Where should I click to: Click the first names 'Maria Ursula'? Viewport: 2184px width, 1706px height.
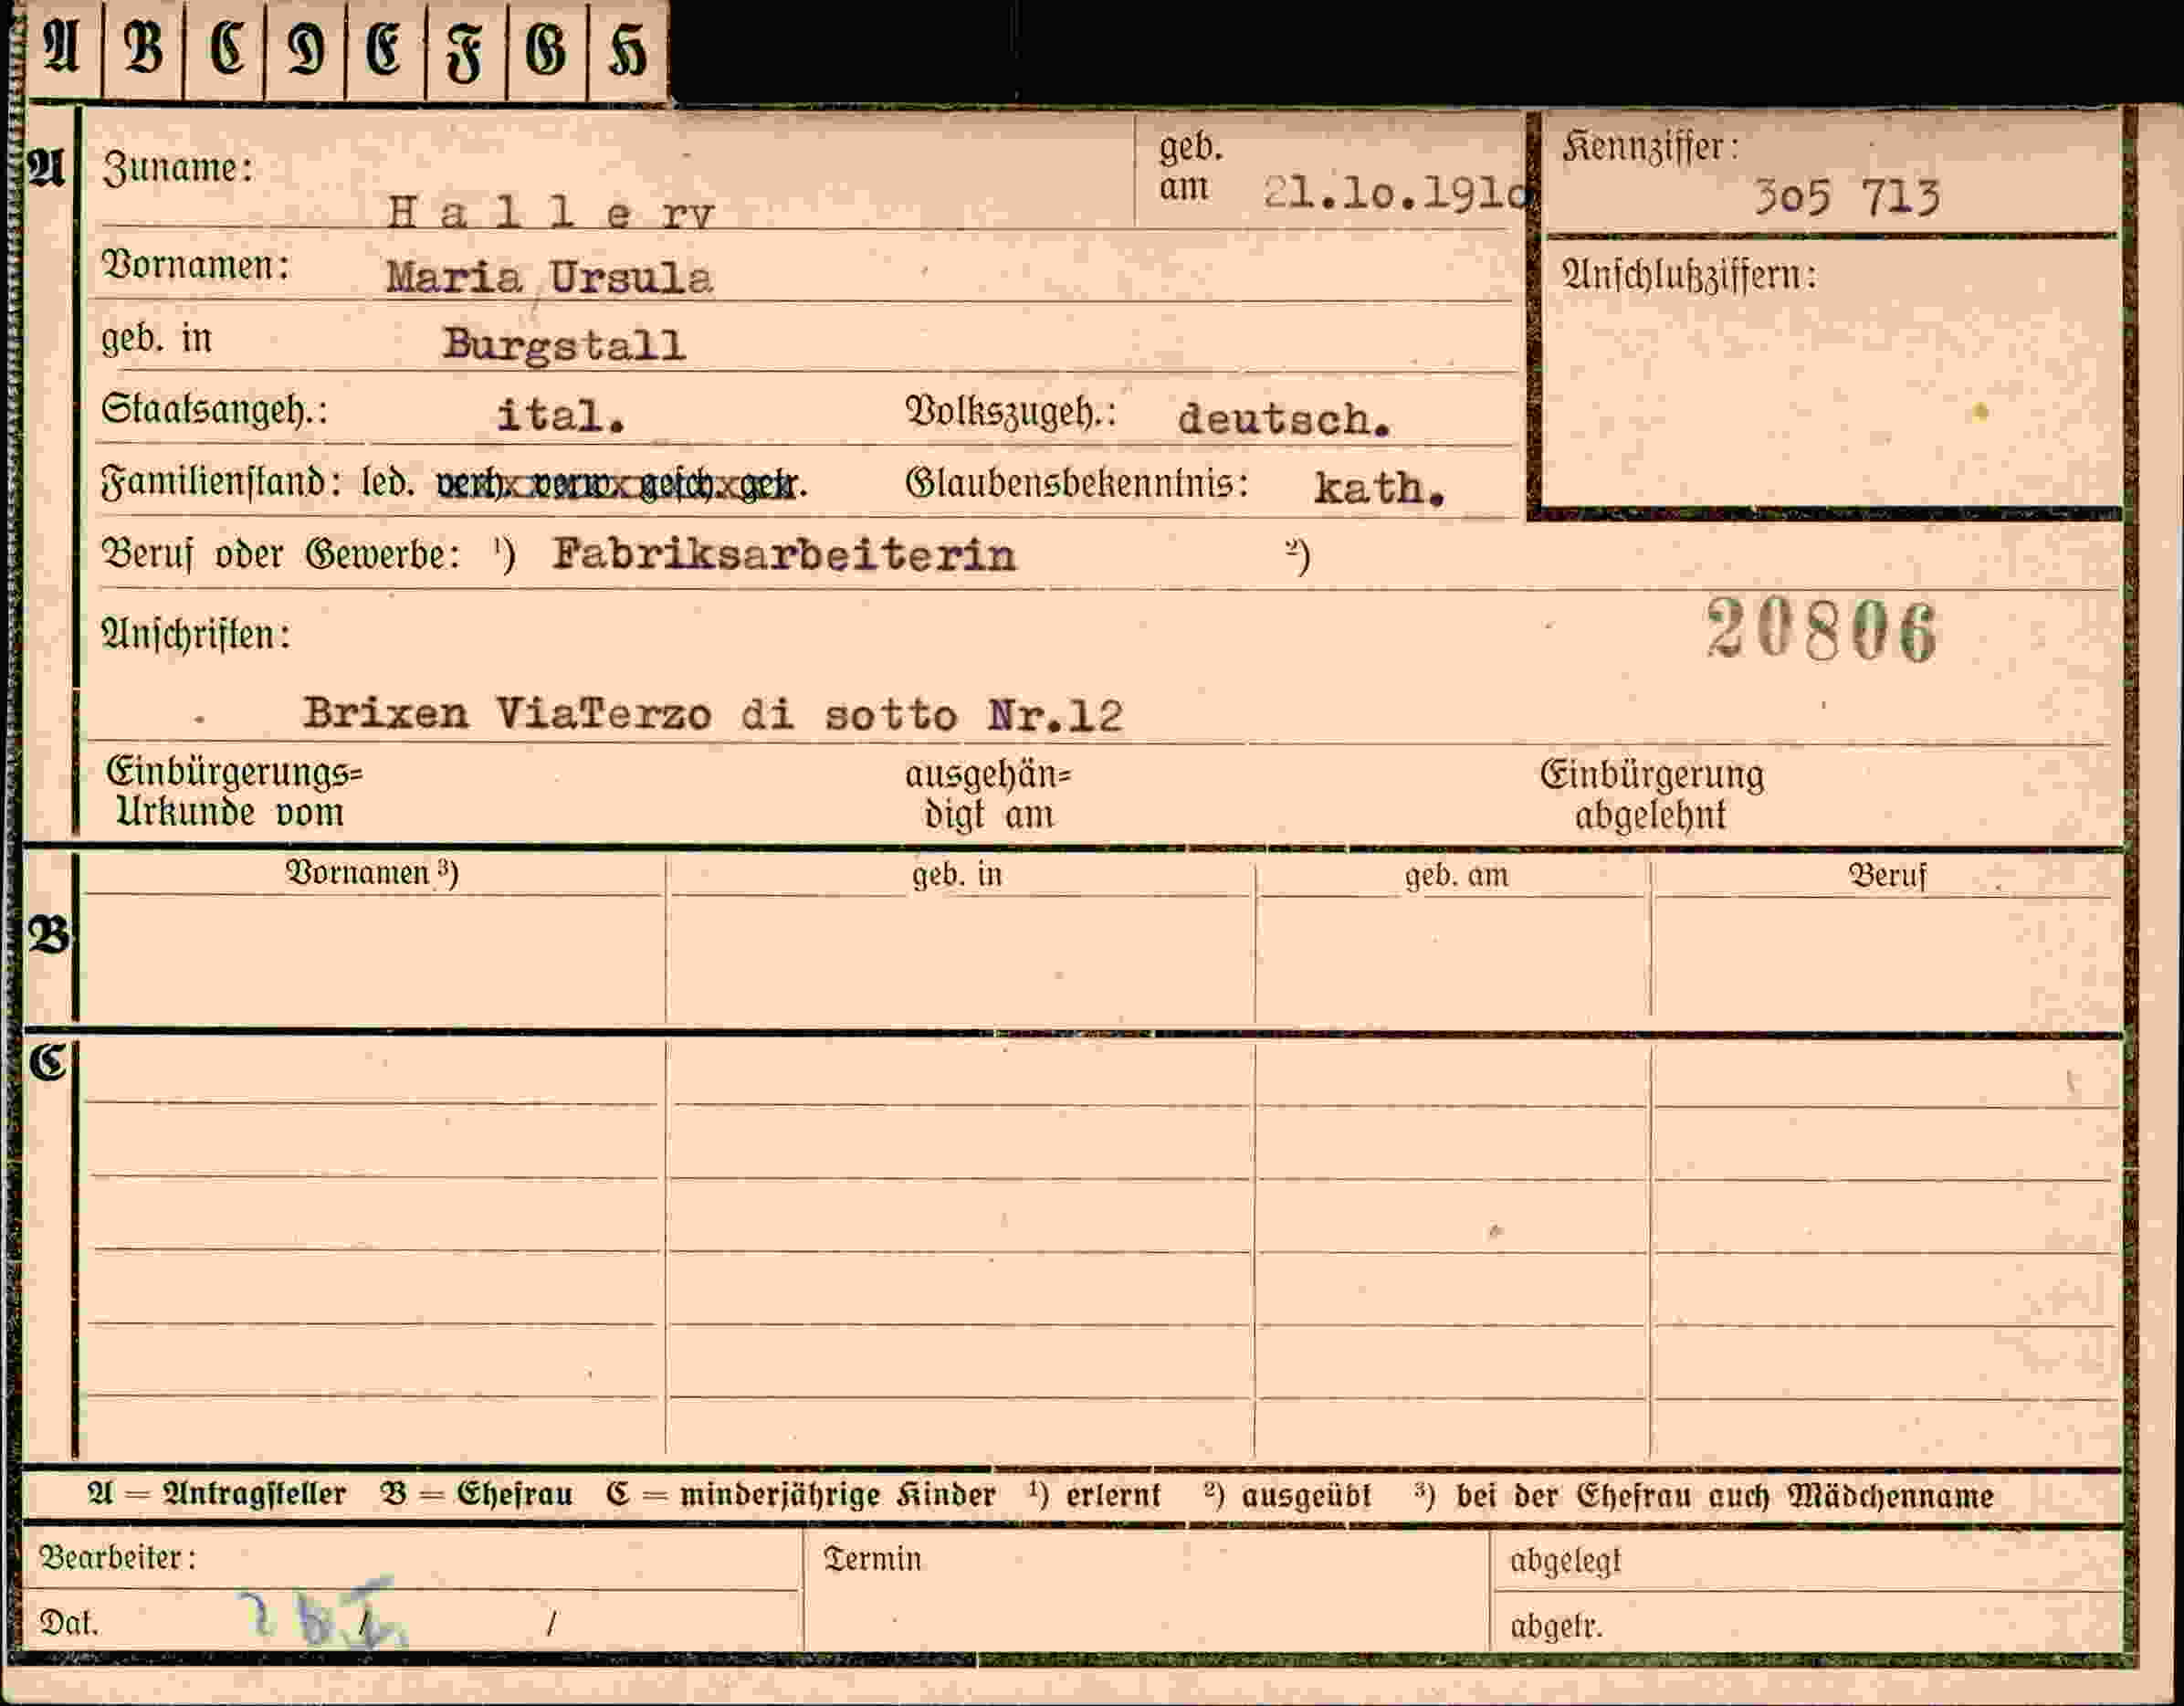coord(549,277)
